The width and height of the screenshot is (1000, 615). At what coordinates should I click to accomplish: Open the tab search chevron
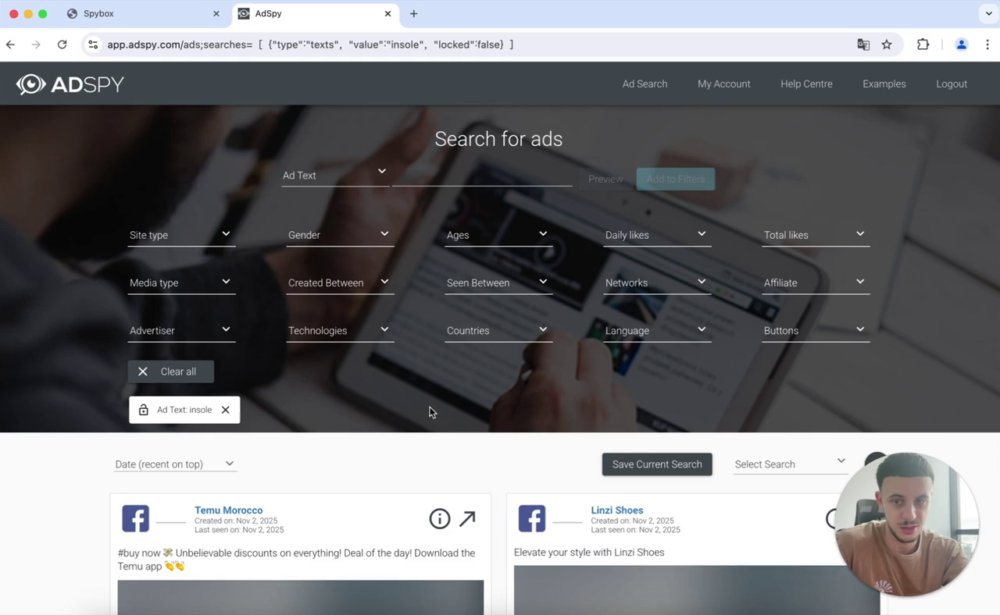pos(989,13)
